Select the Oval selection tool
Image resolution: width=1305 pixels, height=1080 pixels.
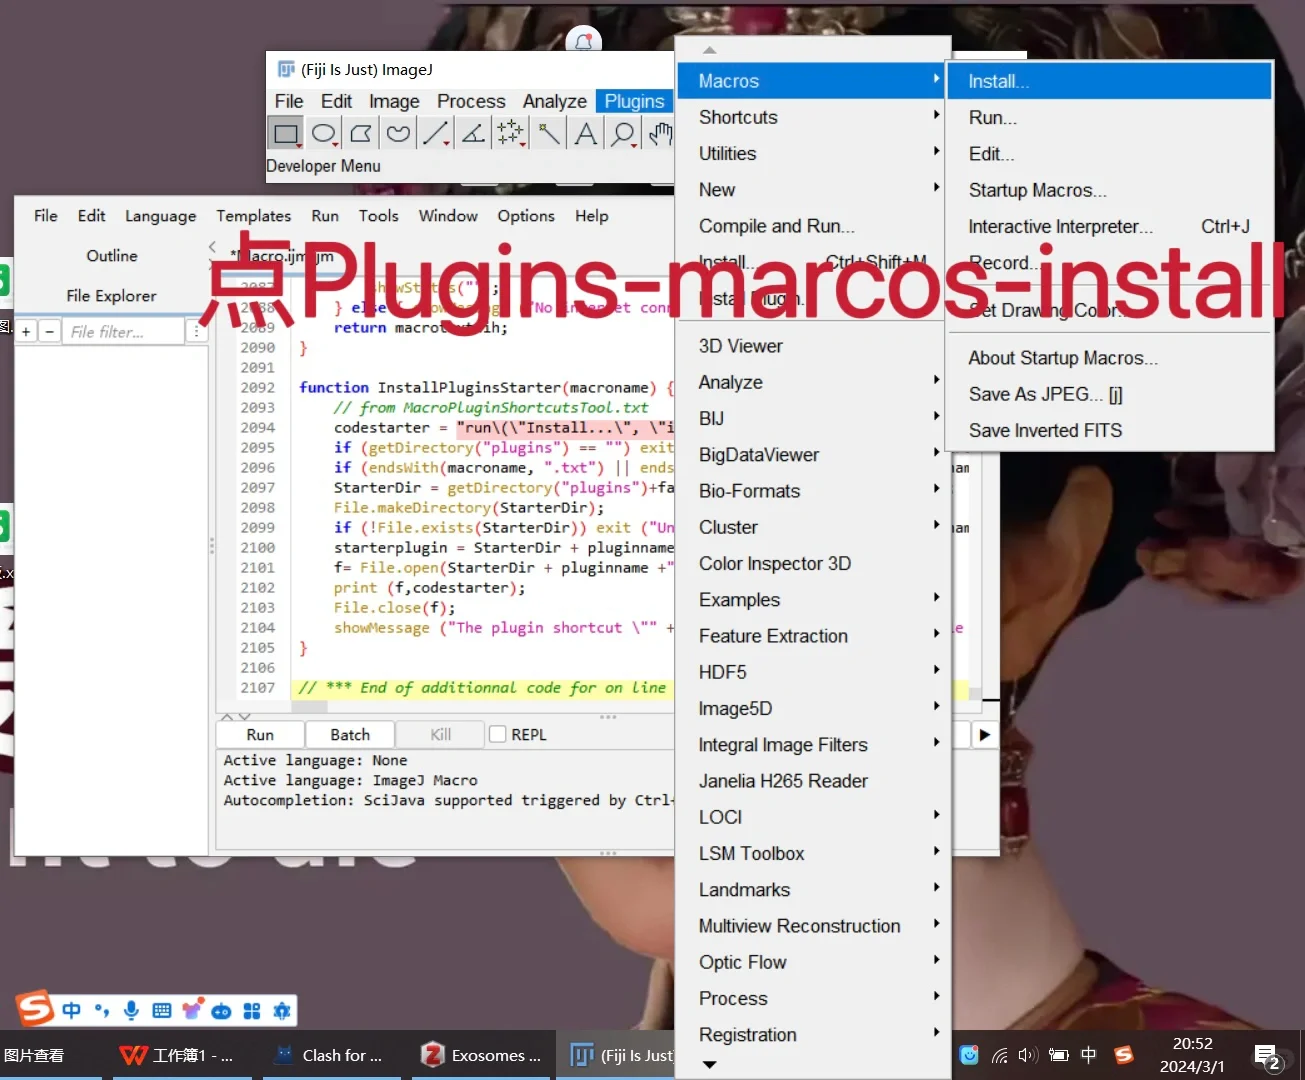pos(324,133)
